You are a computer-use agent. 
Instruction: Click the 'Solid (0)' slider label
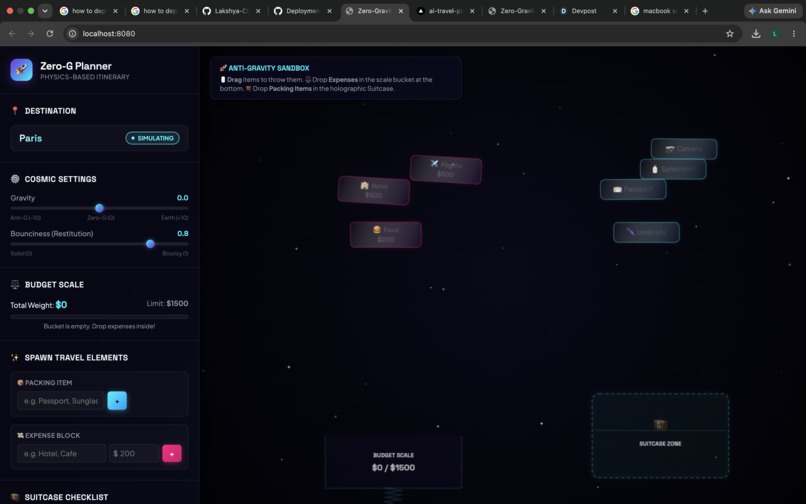[21, 254]
